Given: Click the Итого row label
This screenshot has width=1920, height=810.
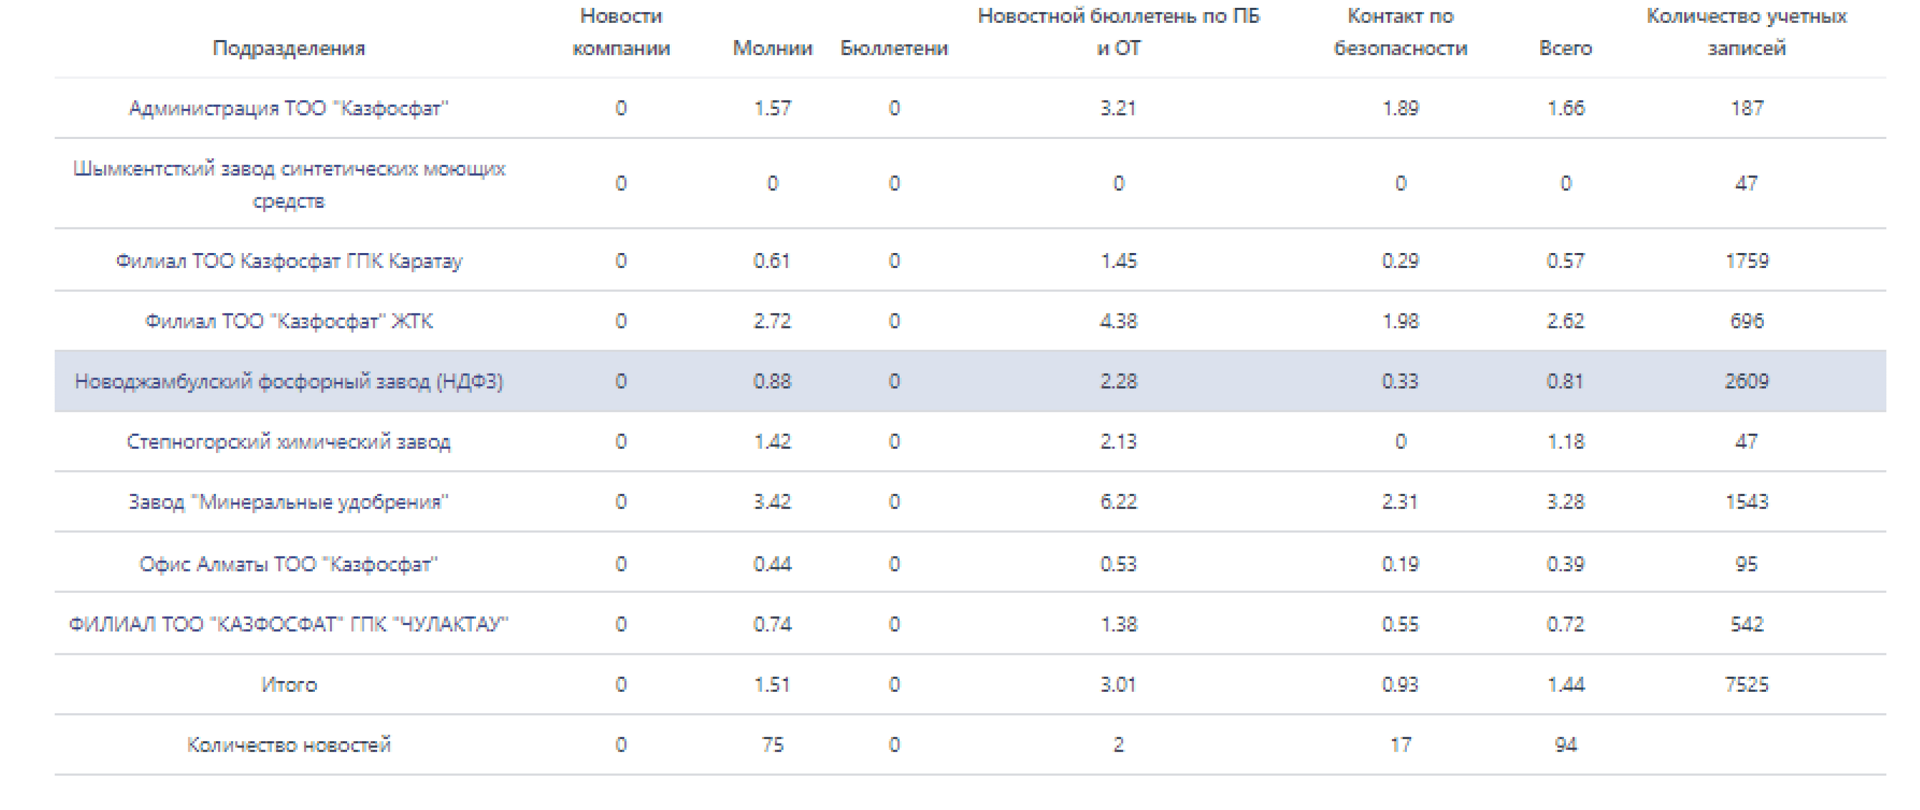Looking at the screenshot, I should click(288, 685).
